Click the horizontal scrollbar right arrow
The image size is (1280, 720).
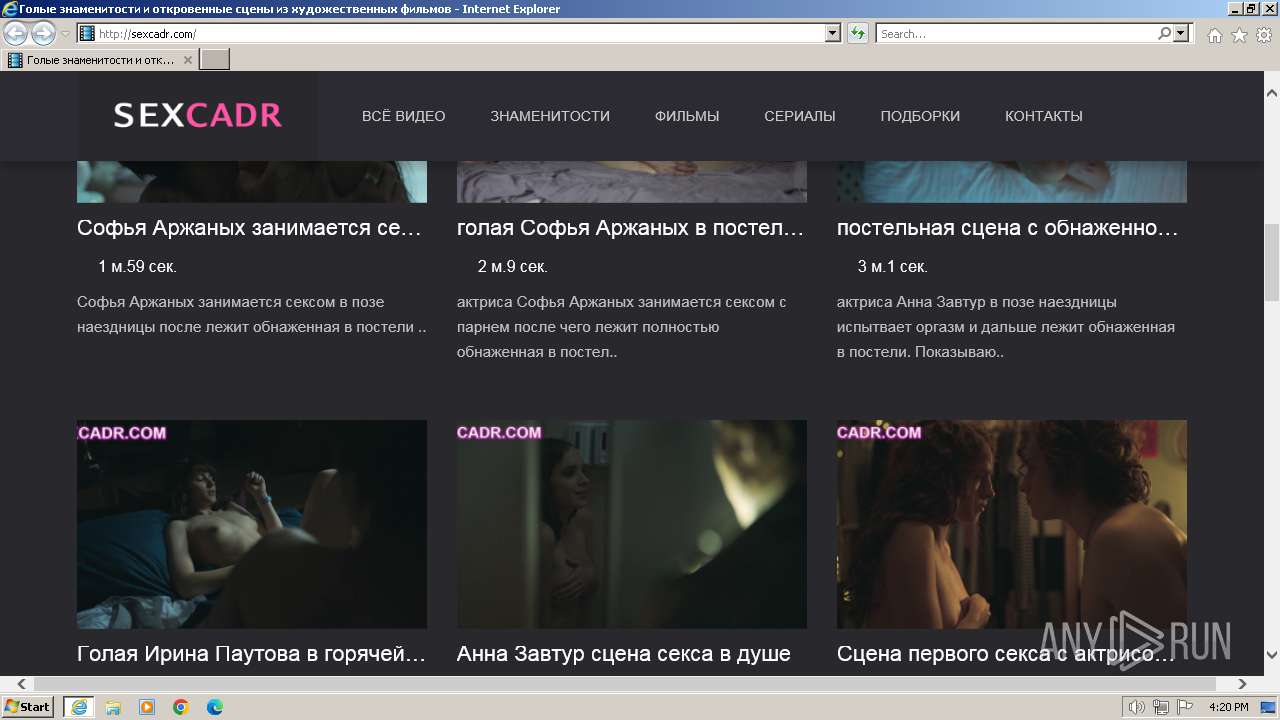[1242, 684]
